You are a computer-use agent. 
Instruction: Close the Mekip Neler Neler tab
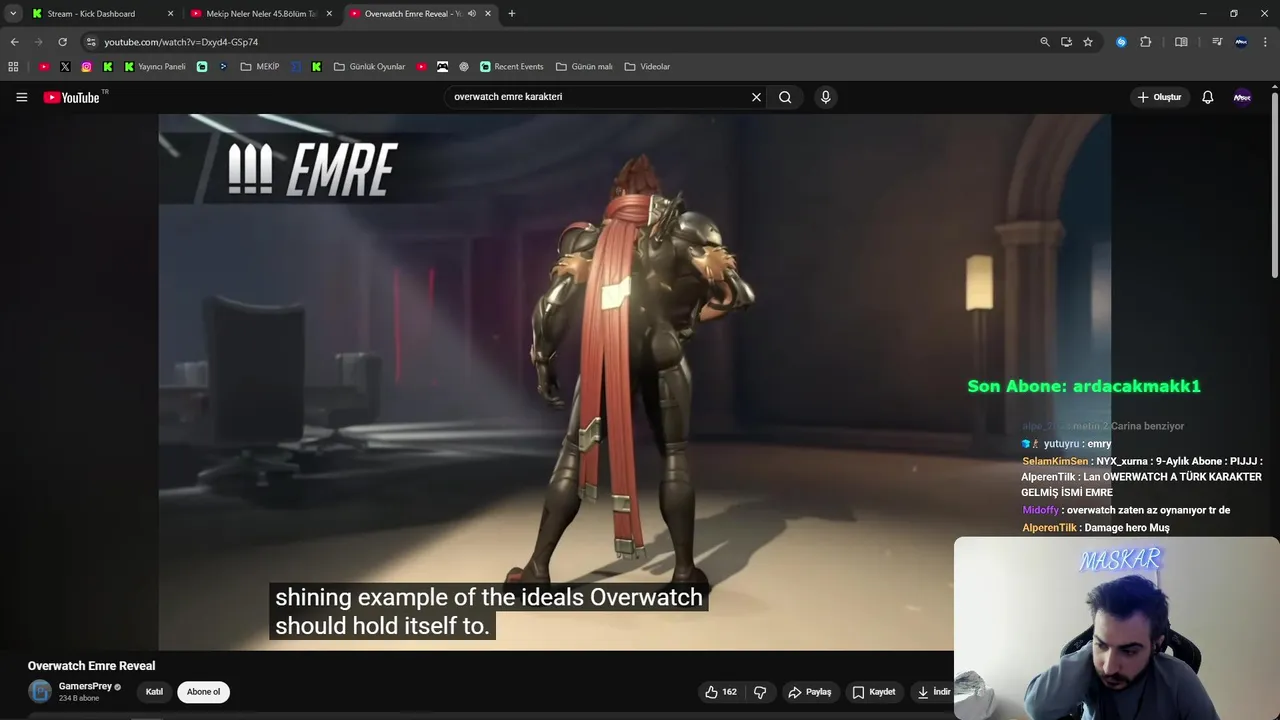tap(329, 14)
